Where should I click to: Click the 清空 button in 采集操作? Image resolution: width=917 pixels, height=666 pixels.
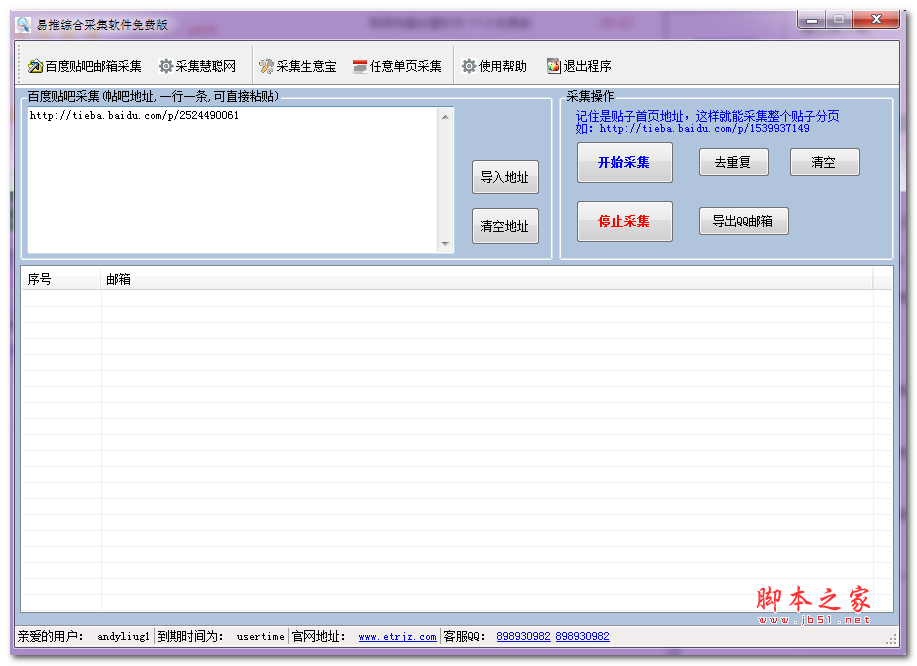click(x=825, y=162)
